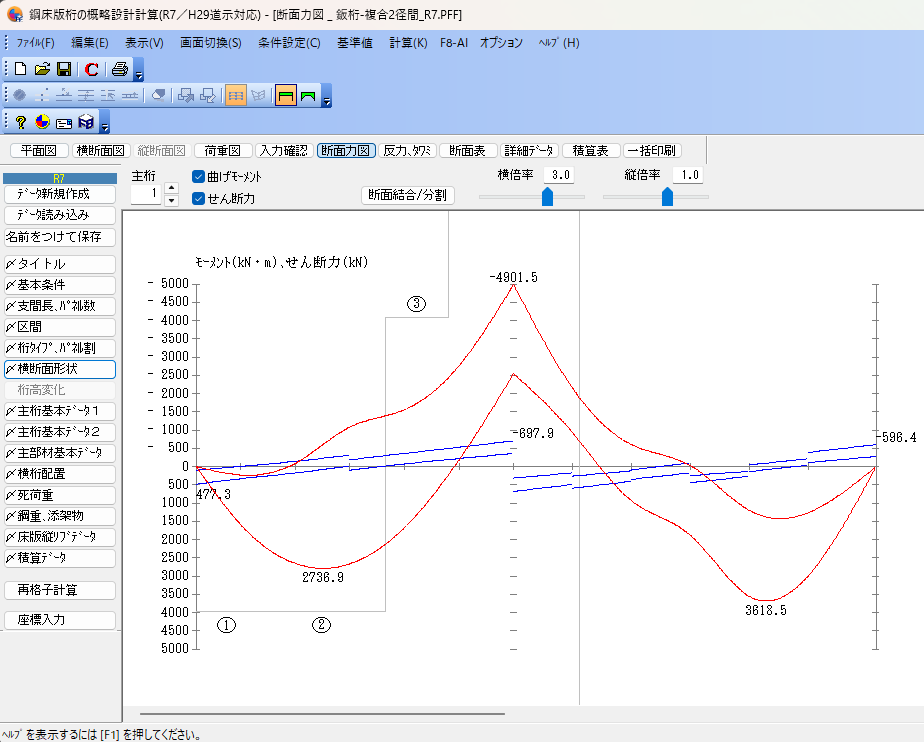Click the grayed-out eraser icon

(x=158, y=95)
